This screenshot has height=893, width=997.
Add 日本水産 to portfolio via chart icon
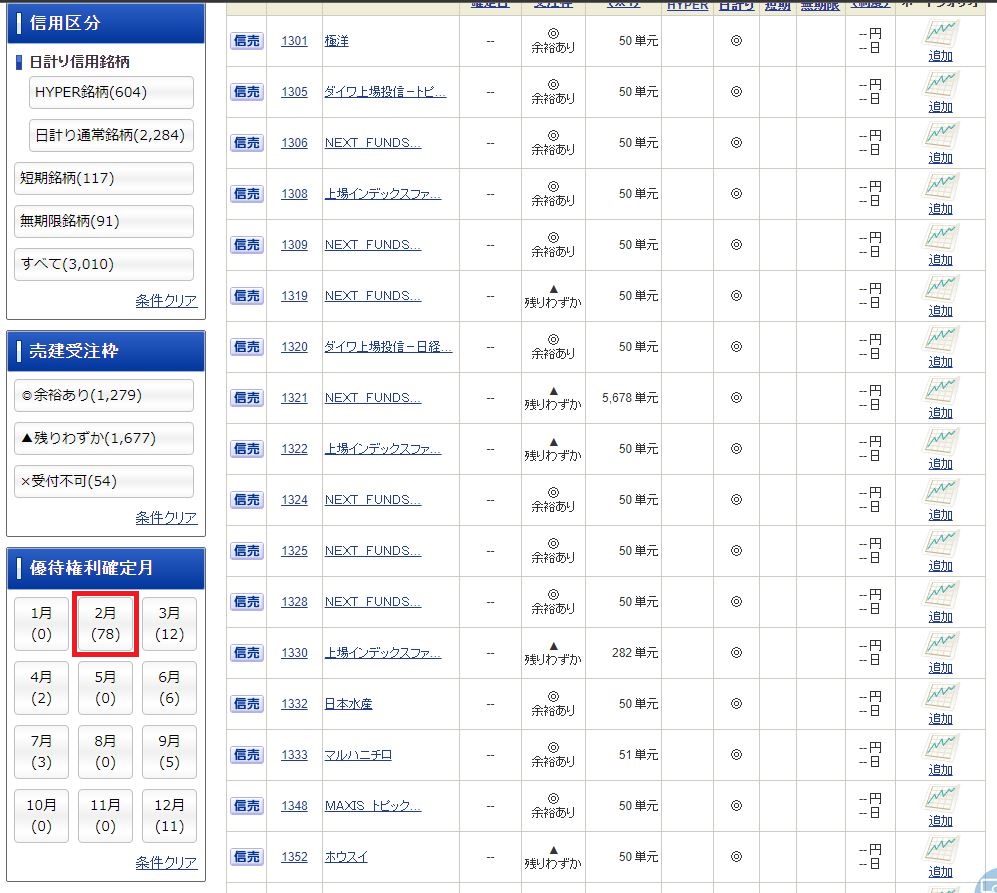pos(940,698)
